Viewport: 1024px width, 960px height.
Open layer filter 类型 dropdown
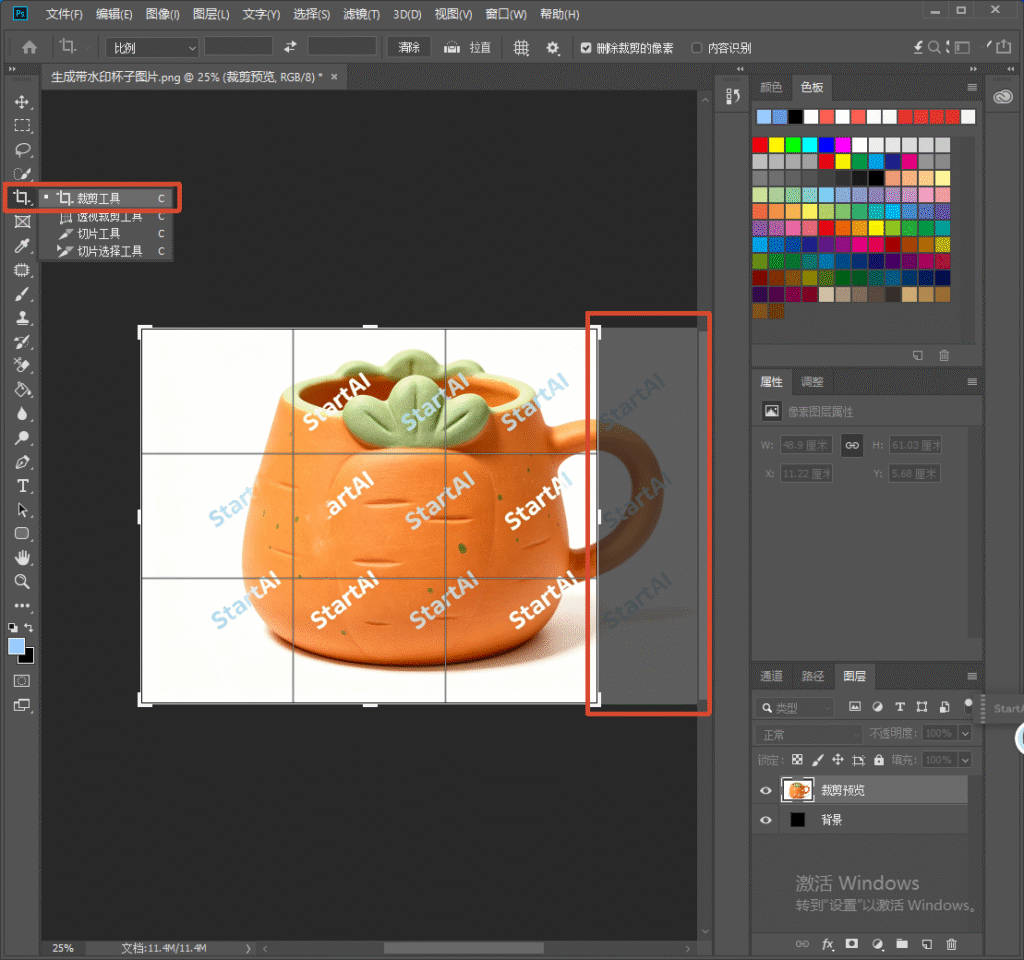coord(795,707)
